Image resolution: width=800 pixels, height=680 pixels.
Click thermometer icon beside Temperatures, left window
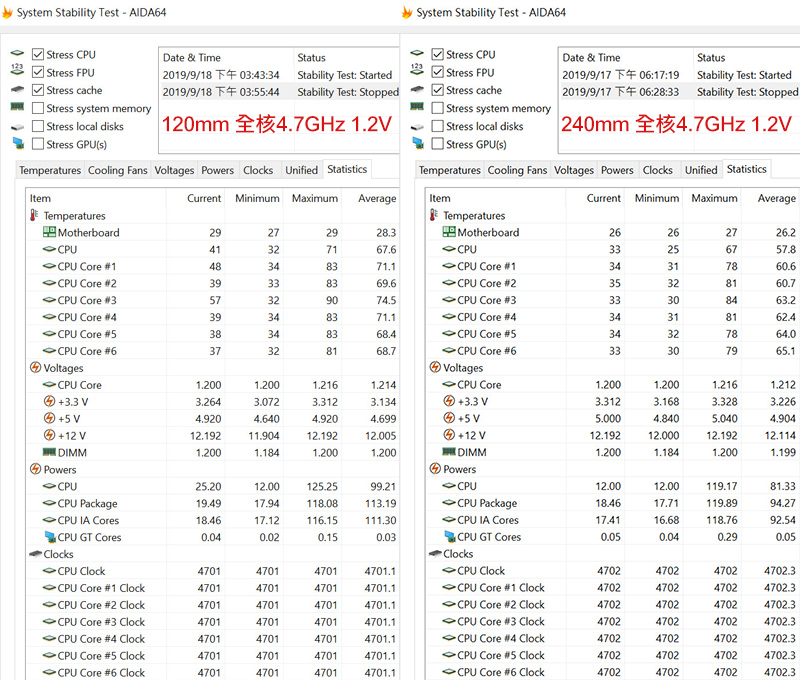(34, 215)
